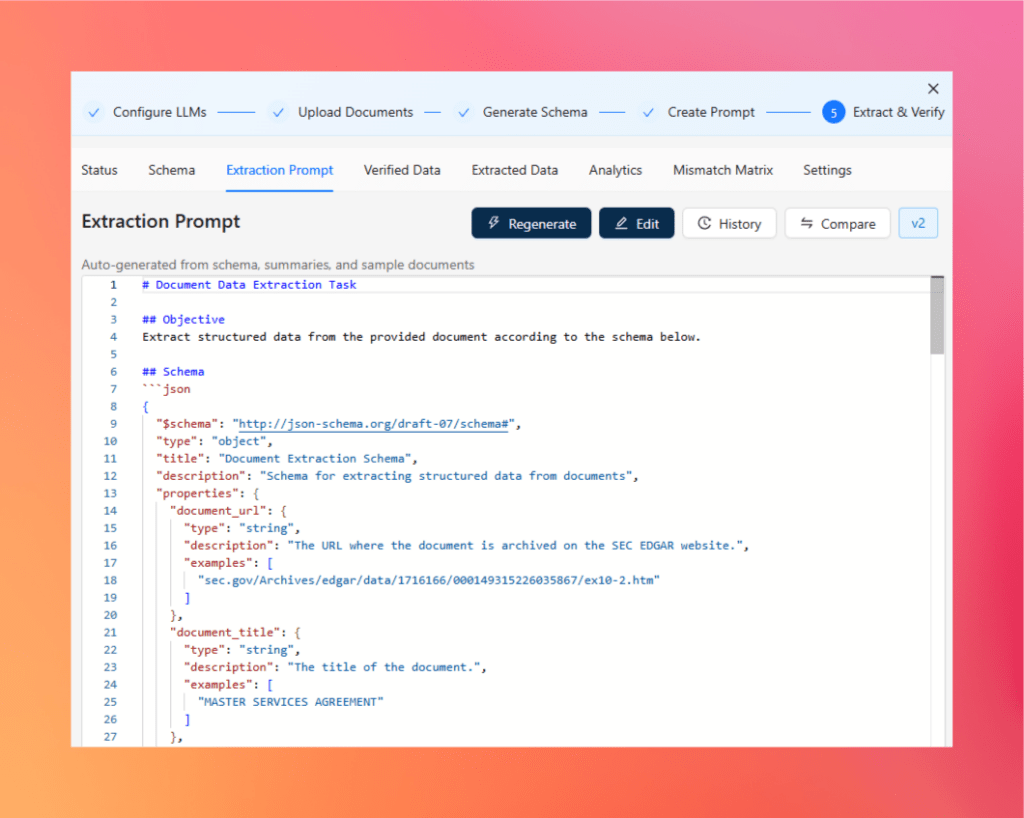Click the Configure LLMs checkmark step icon
This screenshot has height=818, width=1024.
pos(94,112)
